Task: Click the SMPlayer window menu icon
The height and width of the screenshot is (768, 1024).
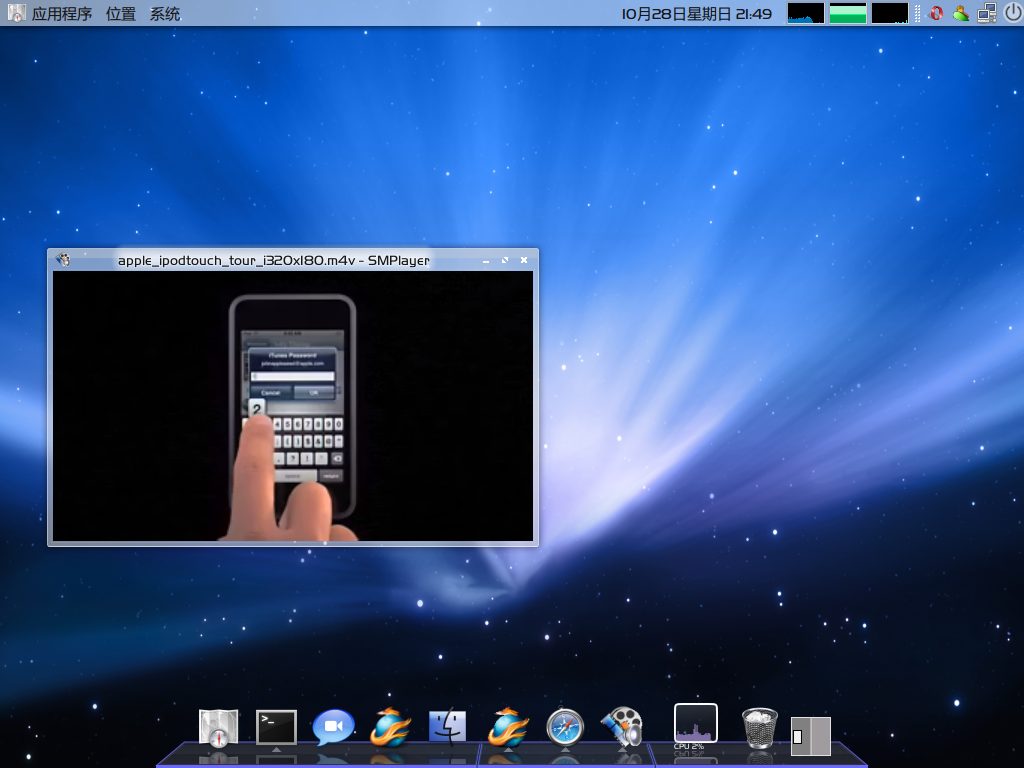Action: [x=63, y=260]
